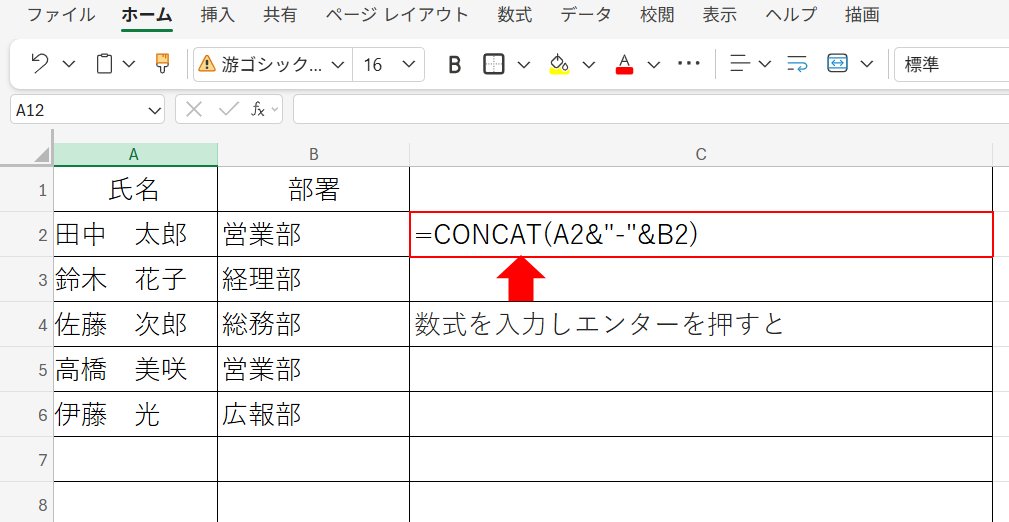Apply cell borders with the borders icon

494,64
